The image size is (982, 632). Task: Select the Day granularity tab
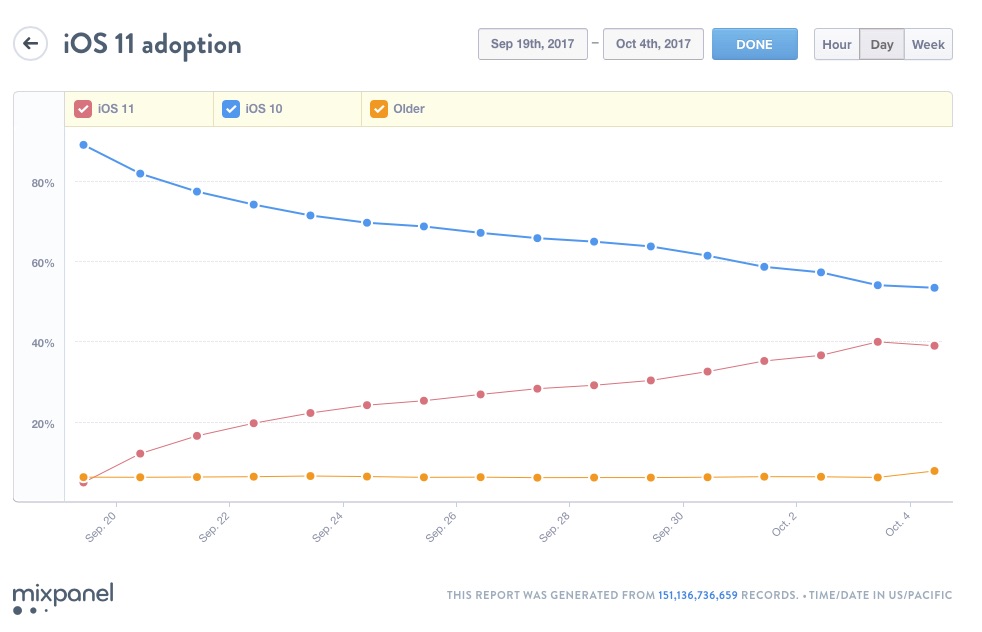tap(882, 44)
